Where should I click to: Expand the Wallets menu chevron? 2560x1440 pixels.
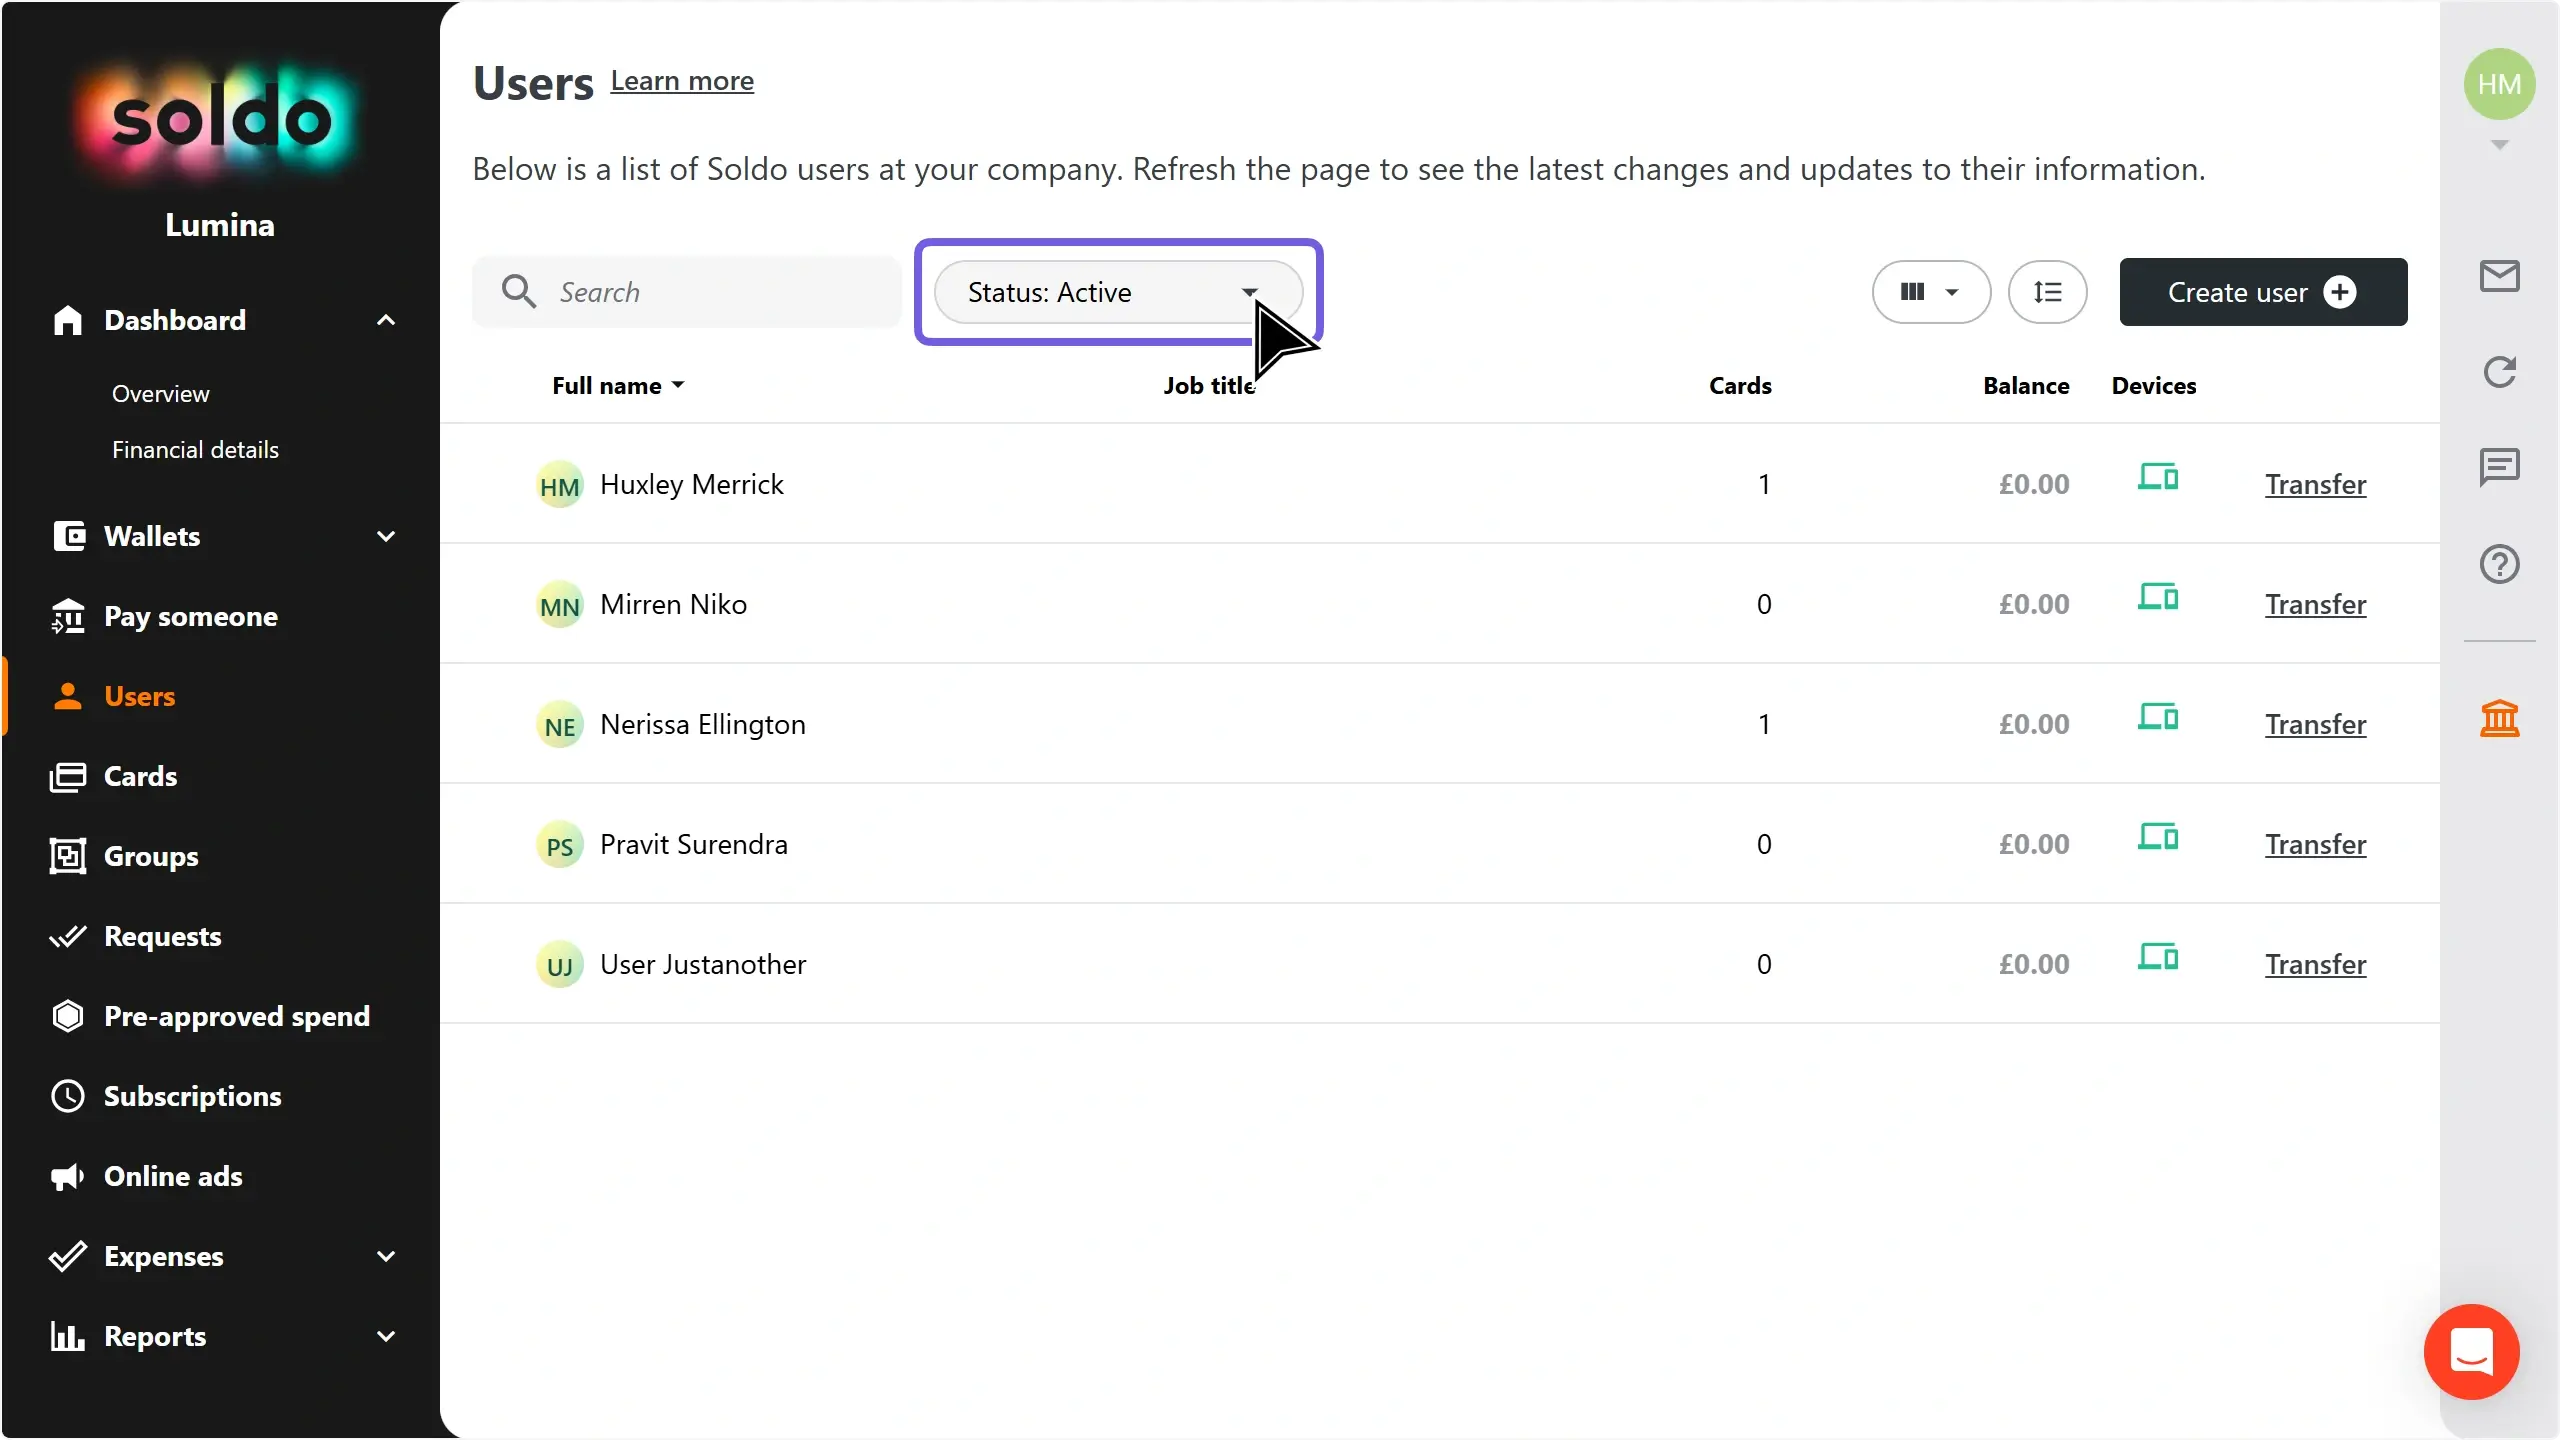[x=386, y=536]
